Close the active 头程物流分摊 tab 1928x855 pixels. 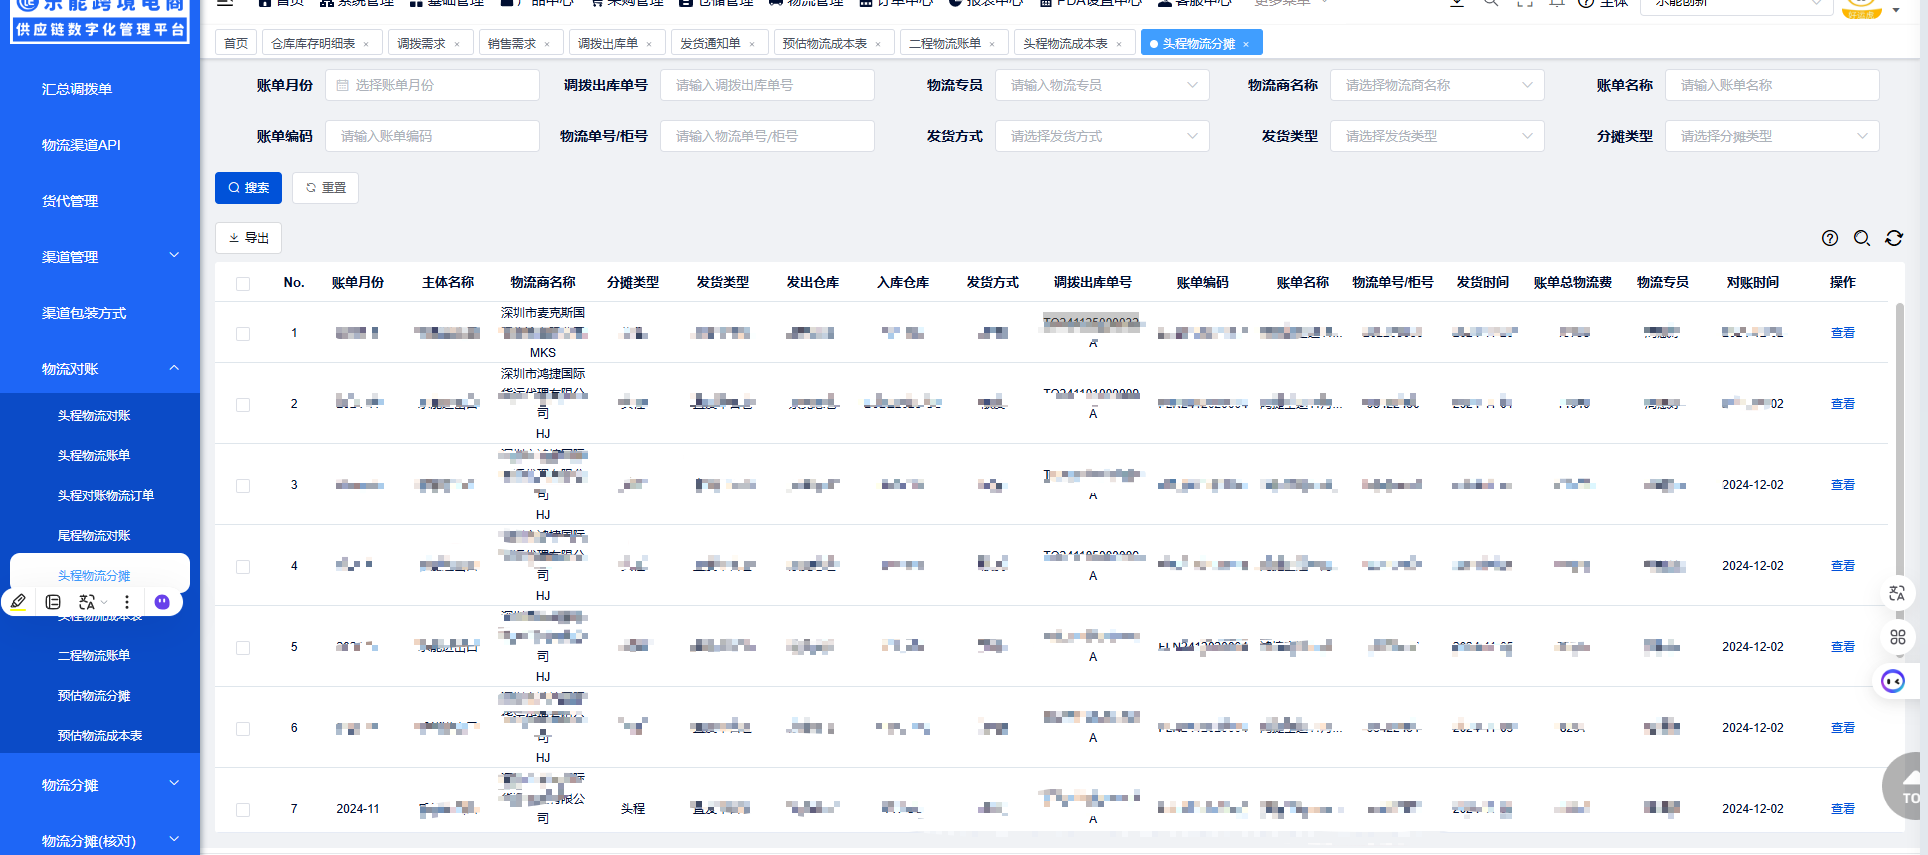tap(1246, 44)
